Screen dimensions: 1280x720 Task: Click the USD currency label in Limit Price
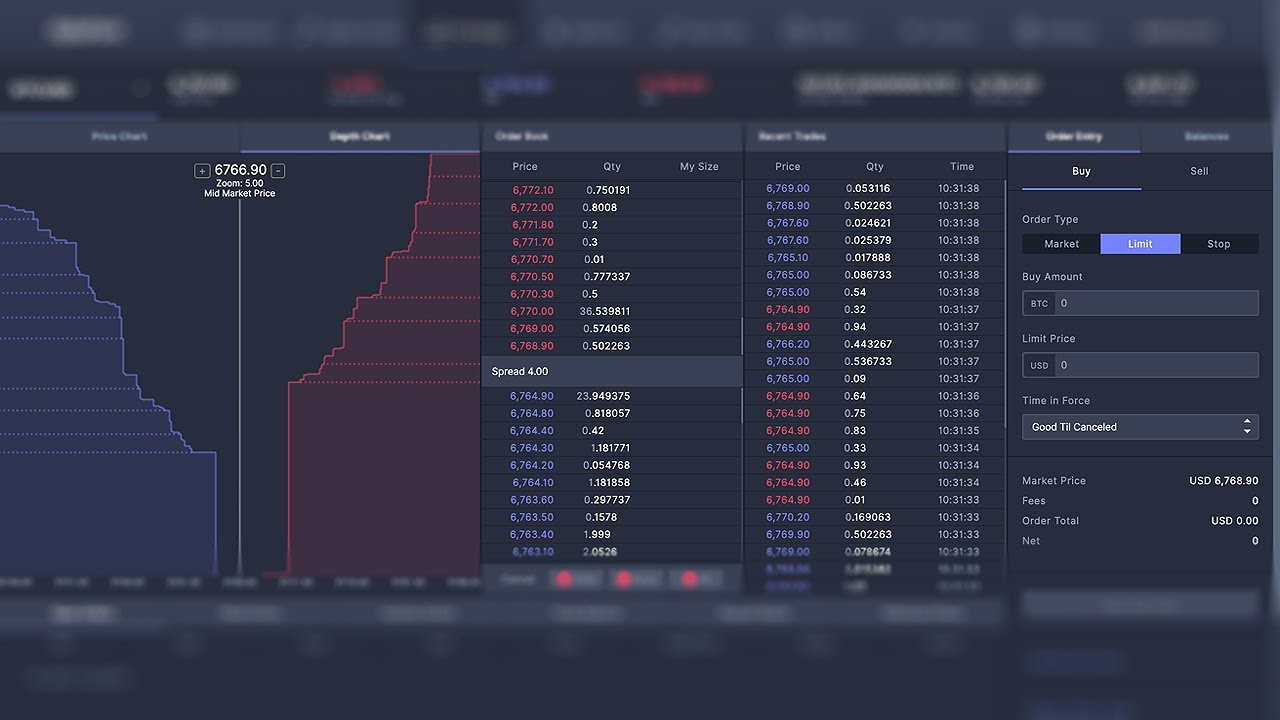(1039, 366)
